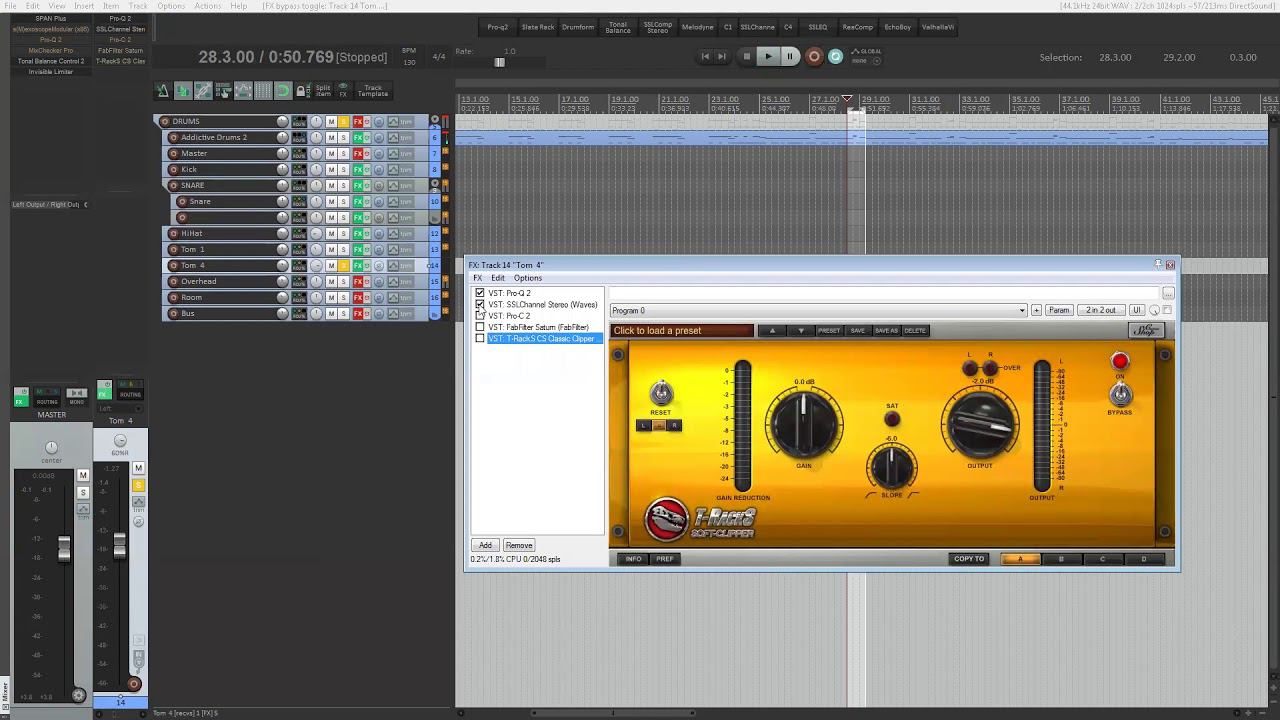
Task: Enable T-RackS CS Classic Clipper checkbox
Action: click(x=480, y=338)
